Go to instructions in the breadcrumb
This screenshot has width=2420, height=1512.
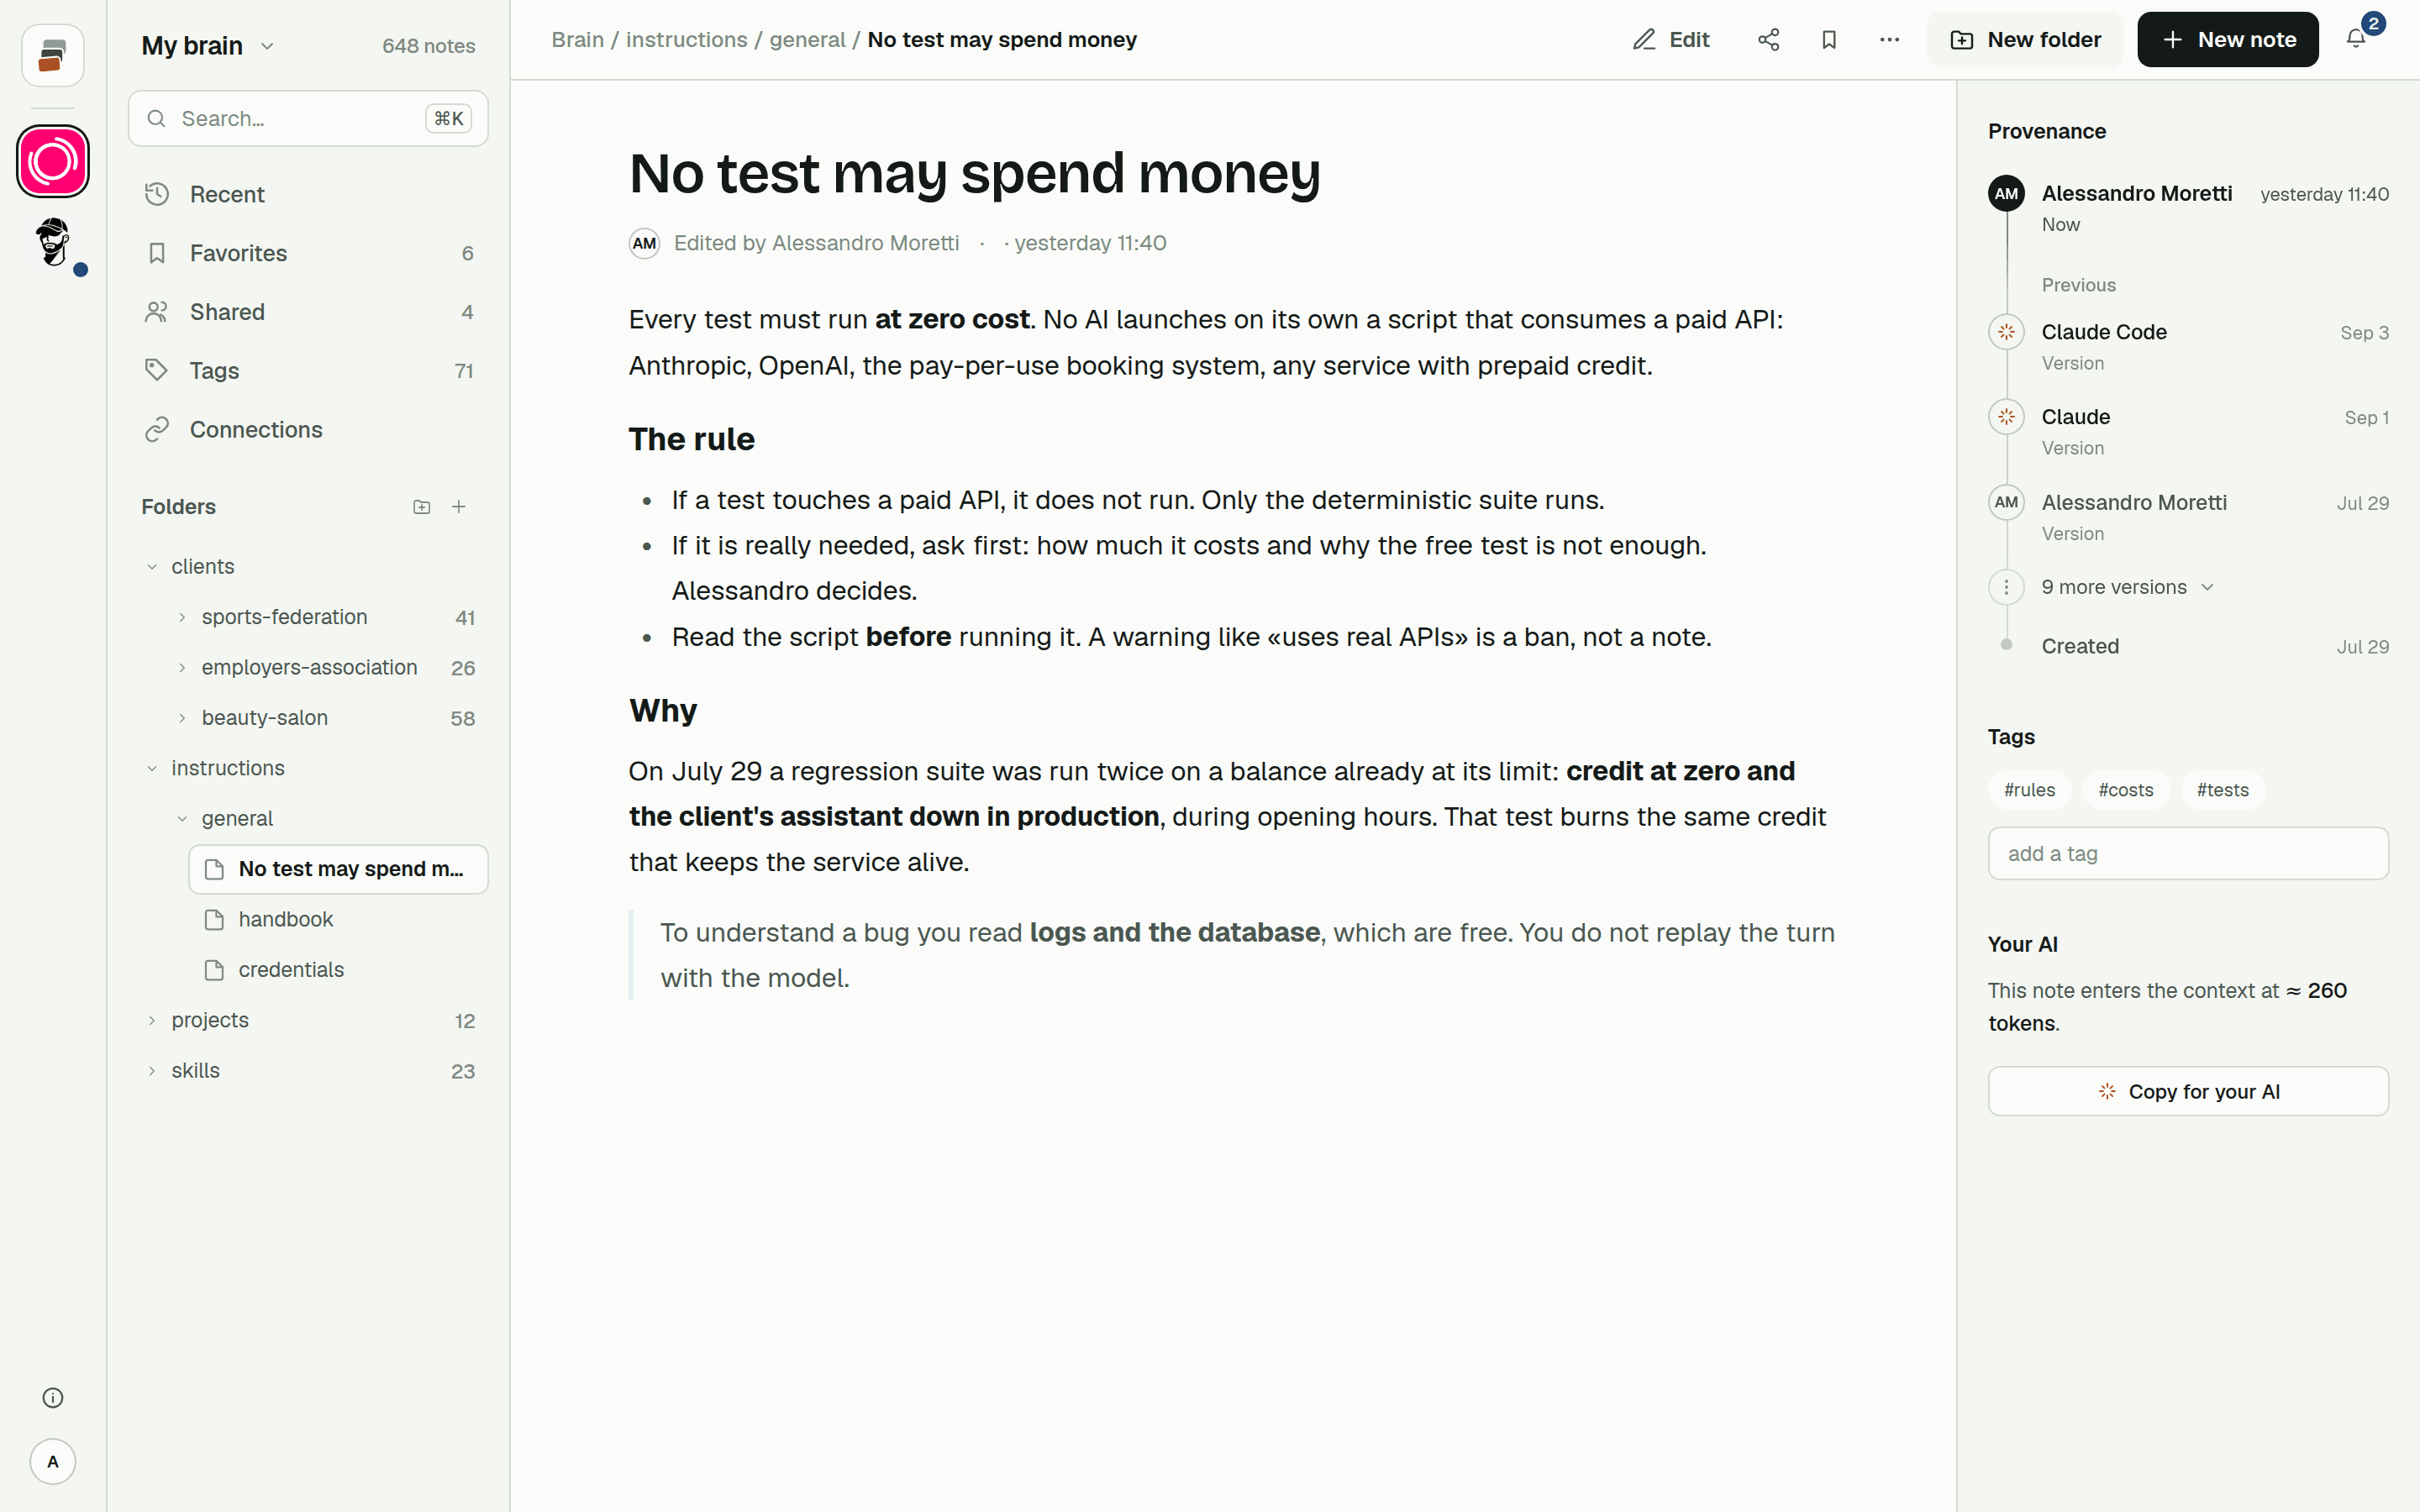point(686,40)
